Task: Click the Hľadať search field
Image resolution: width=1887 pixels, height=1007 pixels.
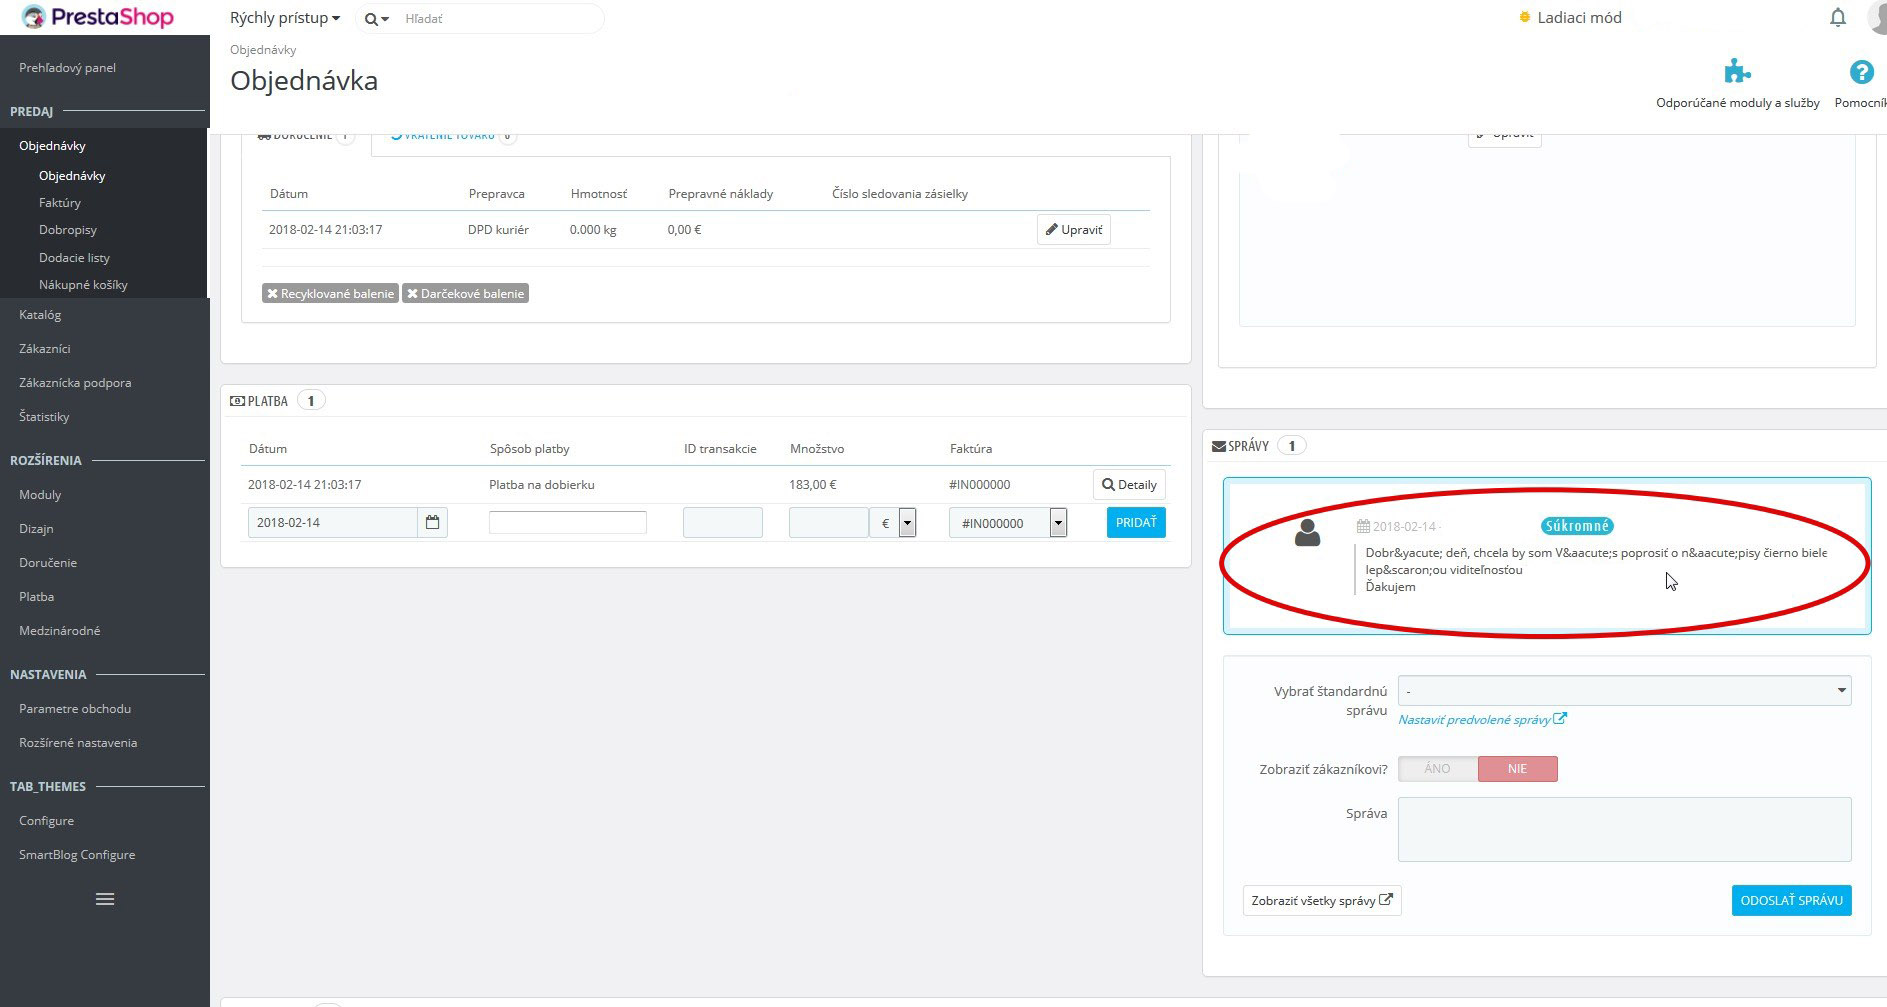Action: pos(500,19)
